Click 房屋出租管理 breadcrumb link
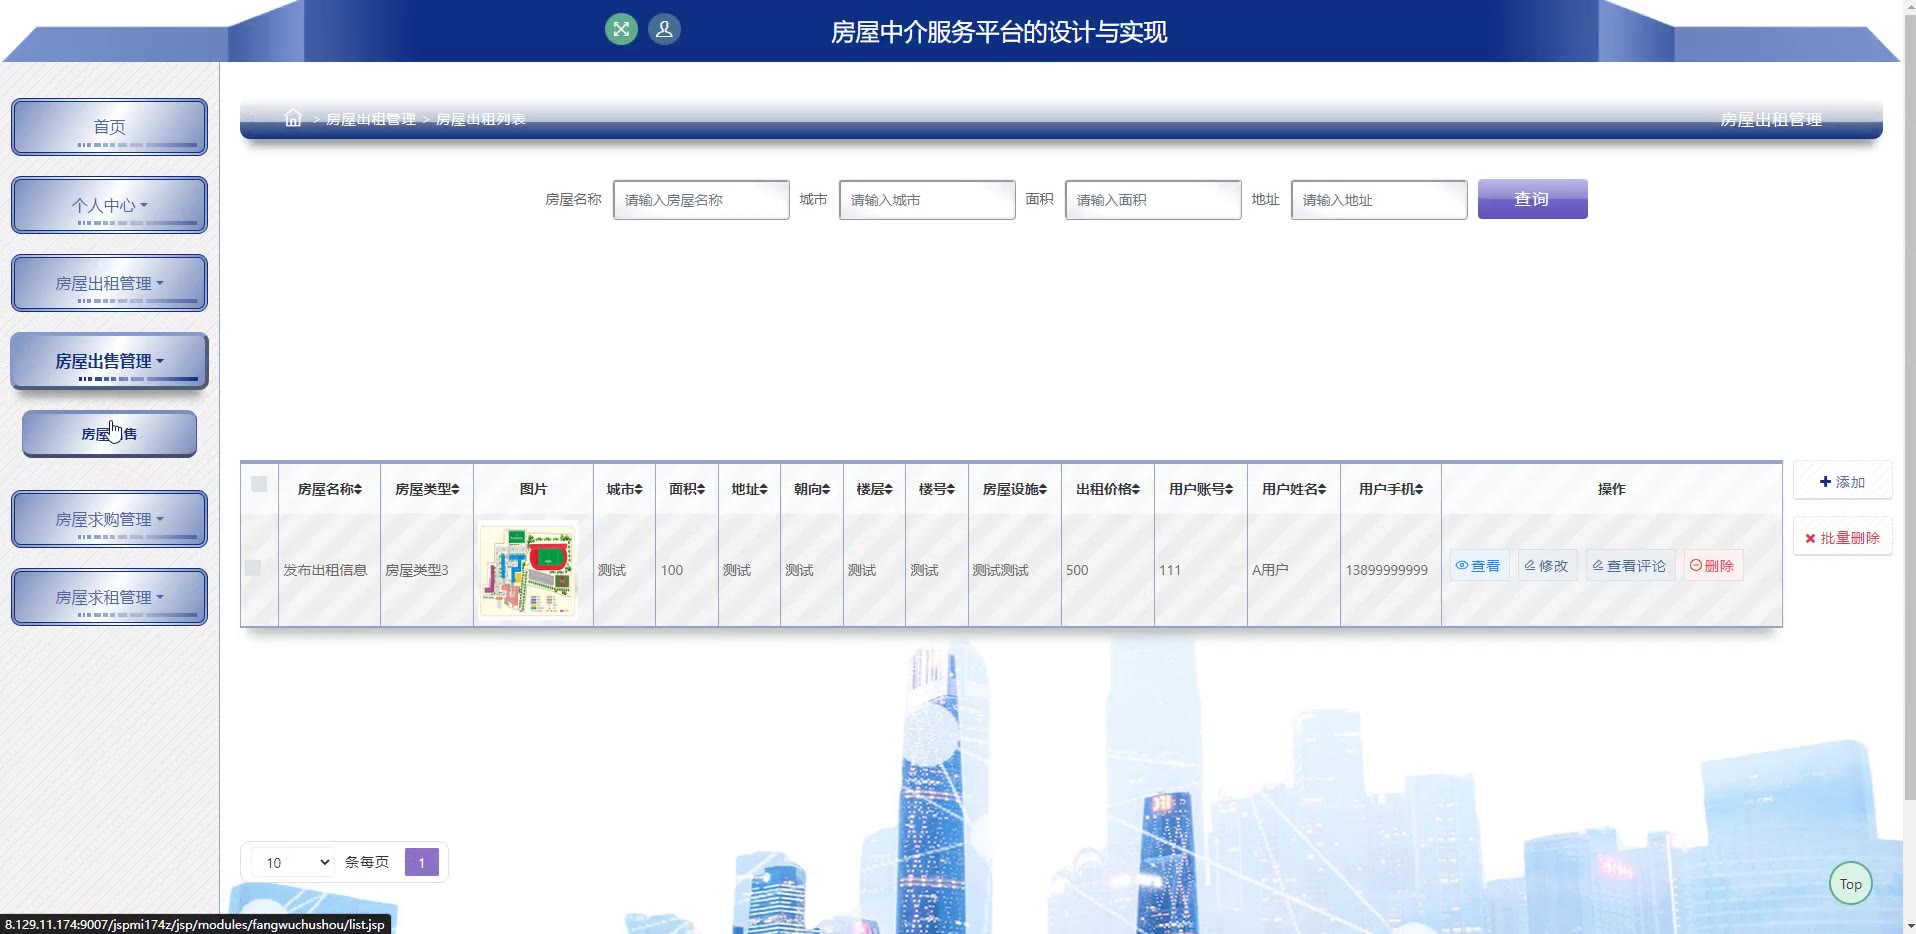1916x934 pixels. coord(371,119)
